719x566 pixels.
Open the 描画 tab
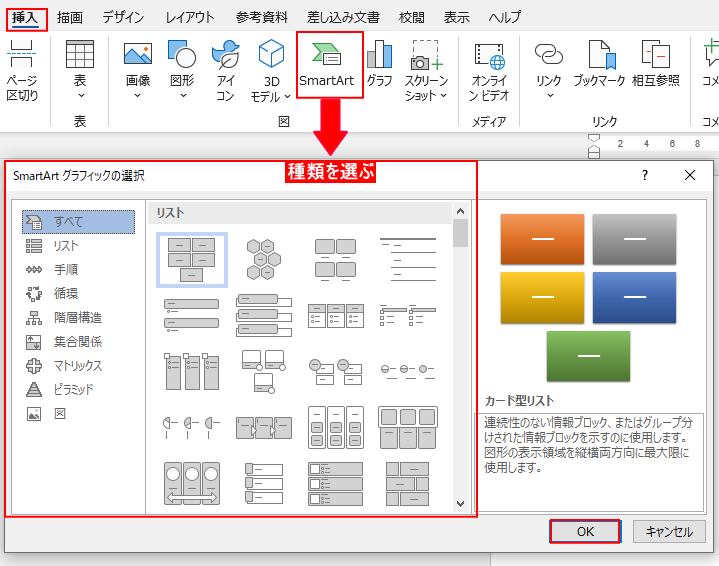70,17
